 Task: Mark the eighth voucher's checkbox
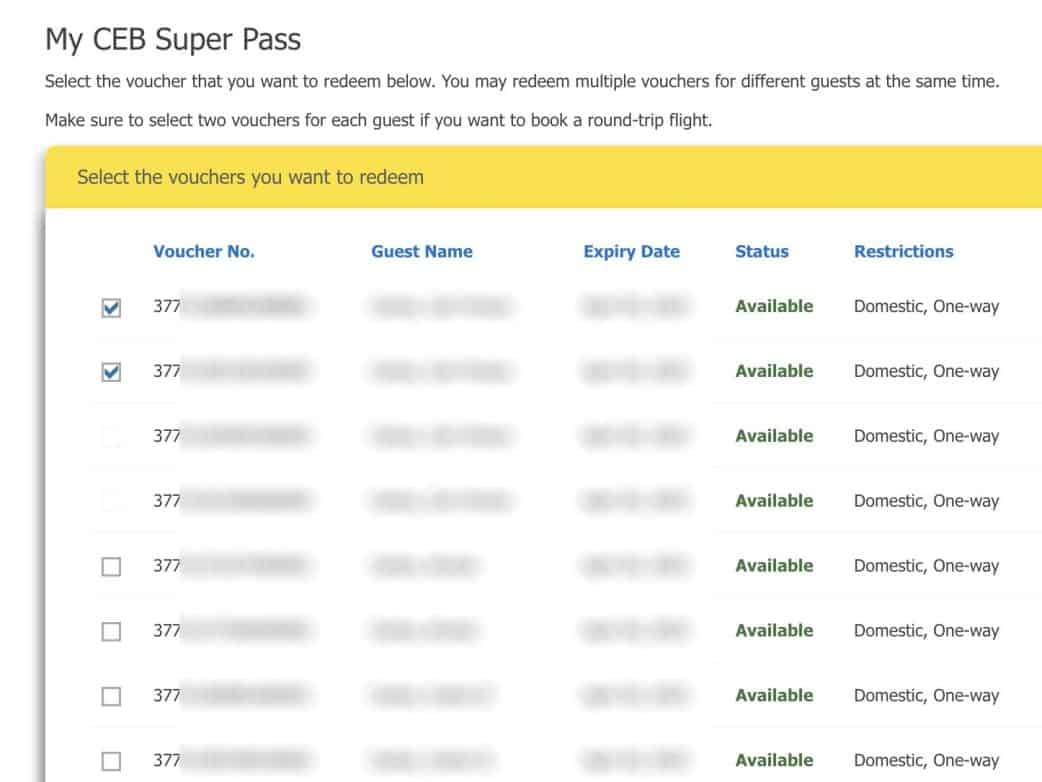click(x=111, y=761)
